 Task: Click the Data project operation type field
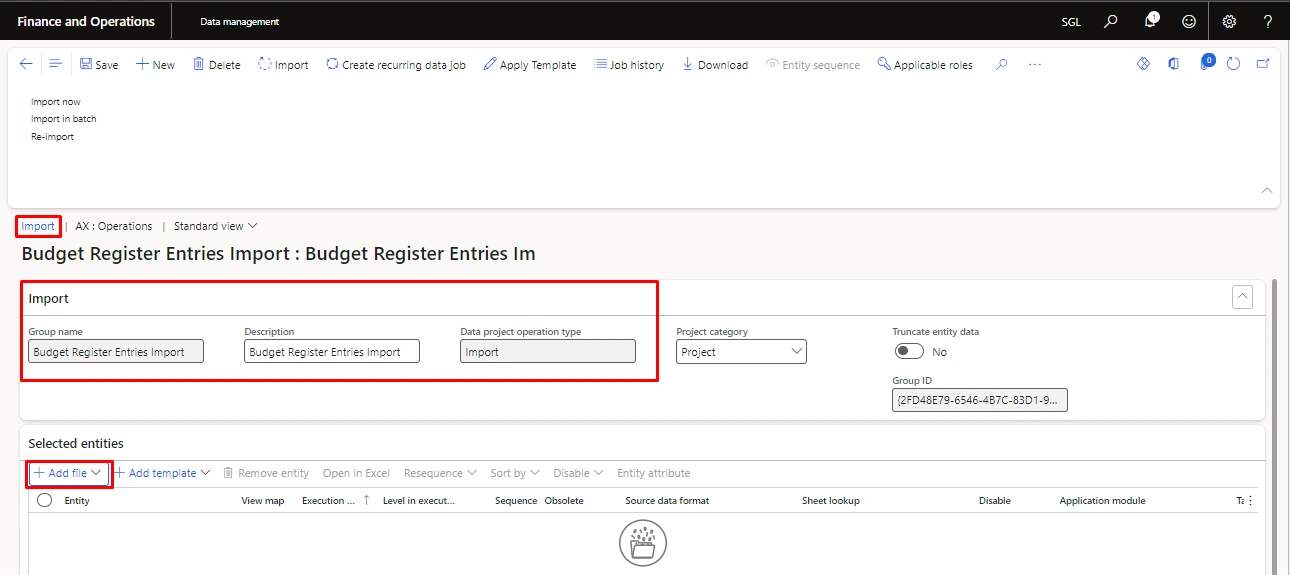pos(548,351)
